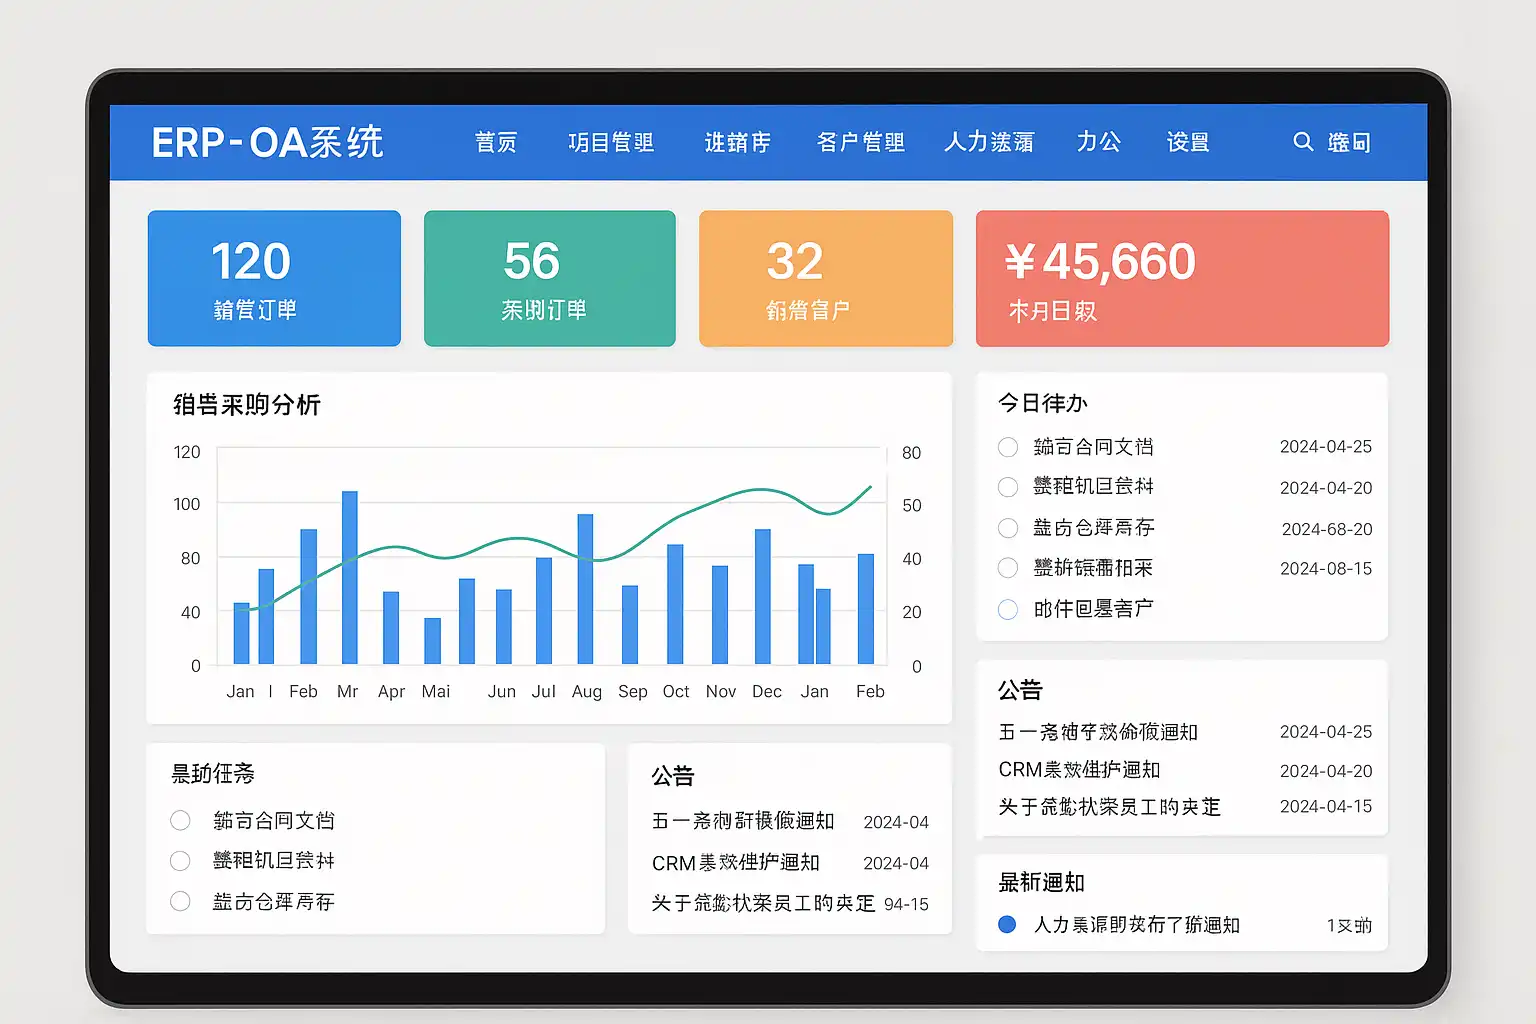
Task: Open the 设置 navigation item
Action: 1188,143
